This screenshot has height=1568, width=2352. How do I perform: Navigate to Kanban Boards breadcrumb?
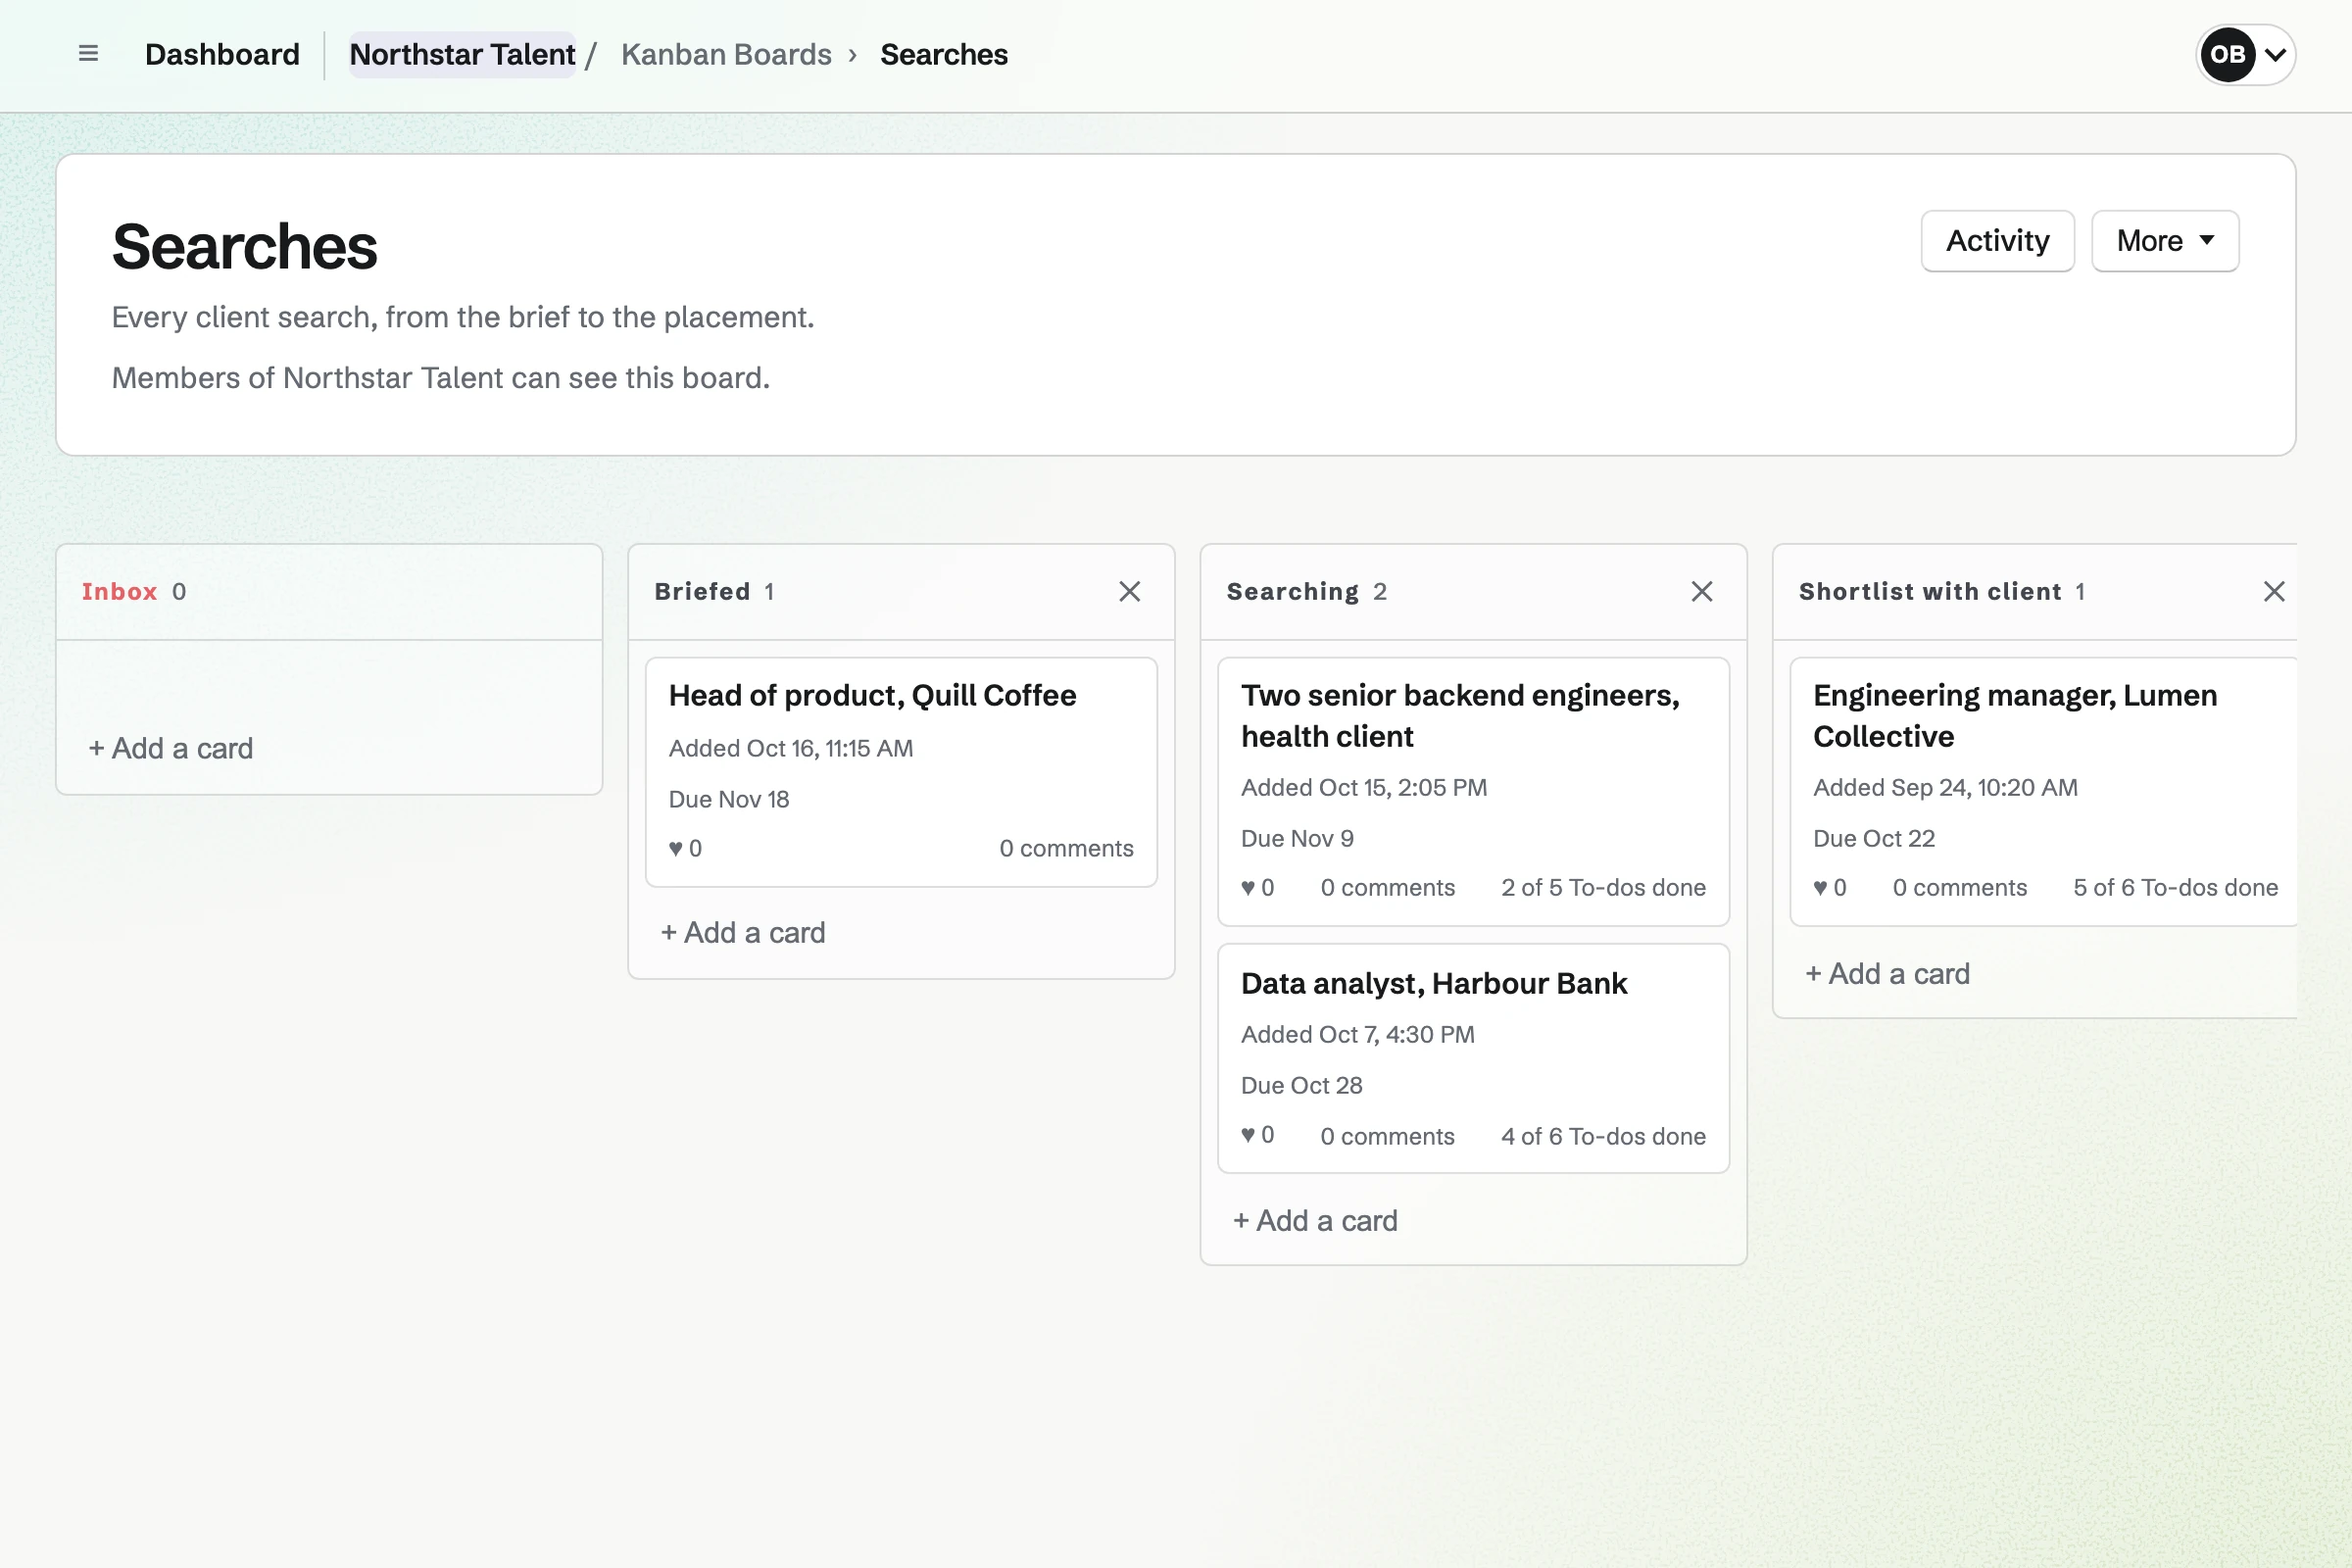tap(726, 54)
